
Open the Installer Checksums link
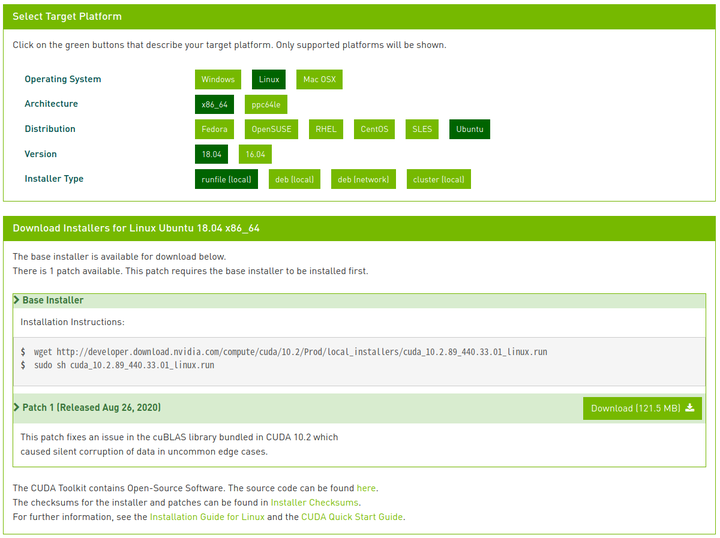coord(315,503)
